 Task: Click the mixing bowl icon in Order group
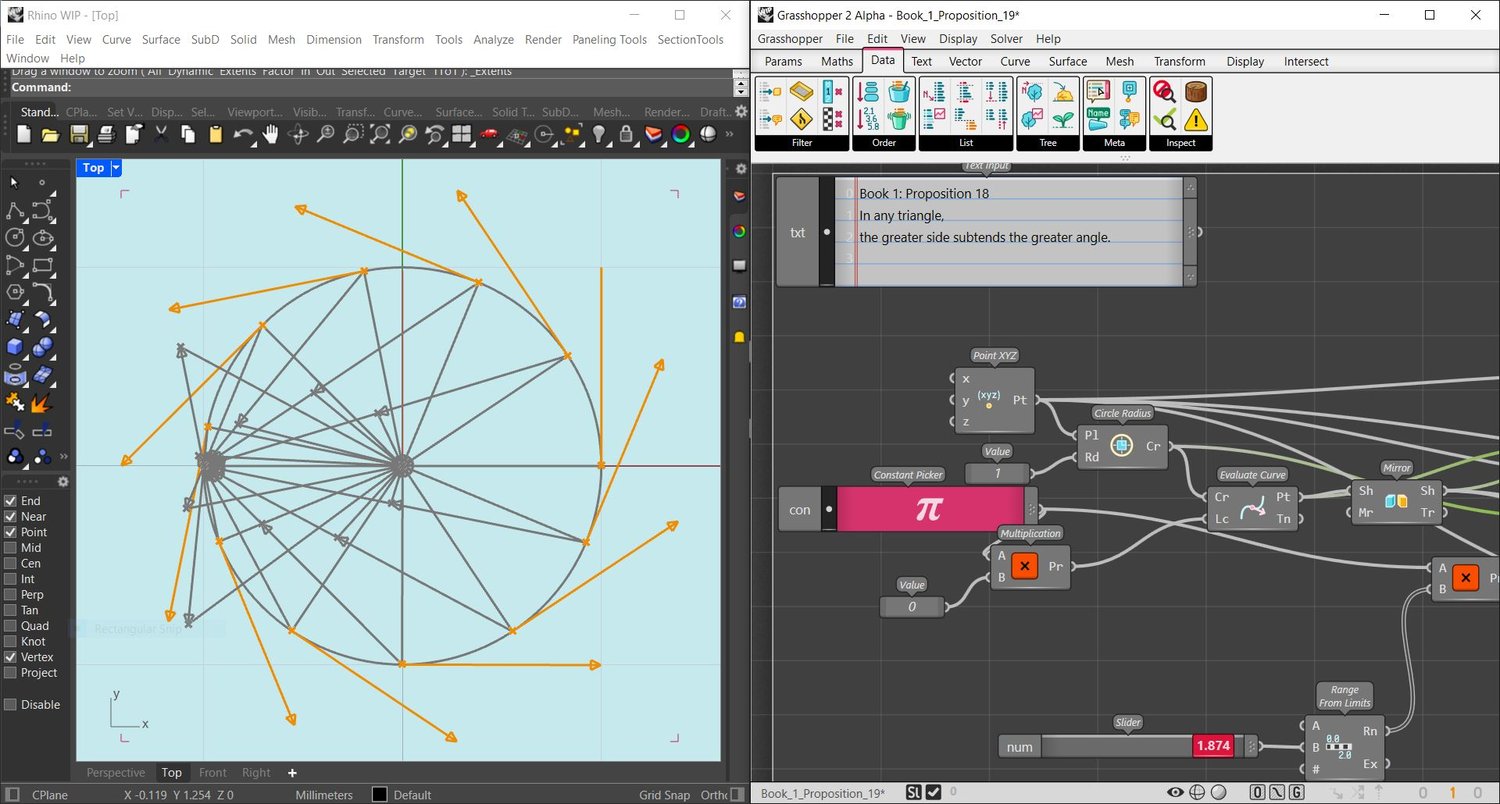[x=900, y=93]
